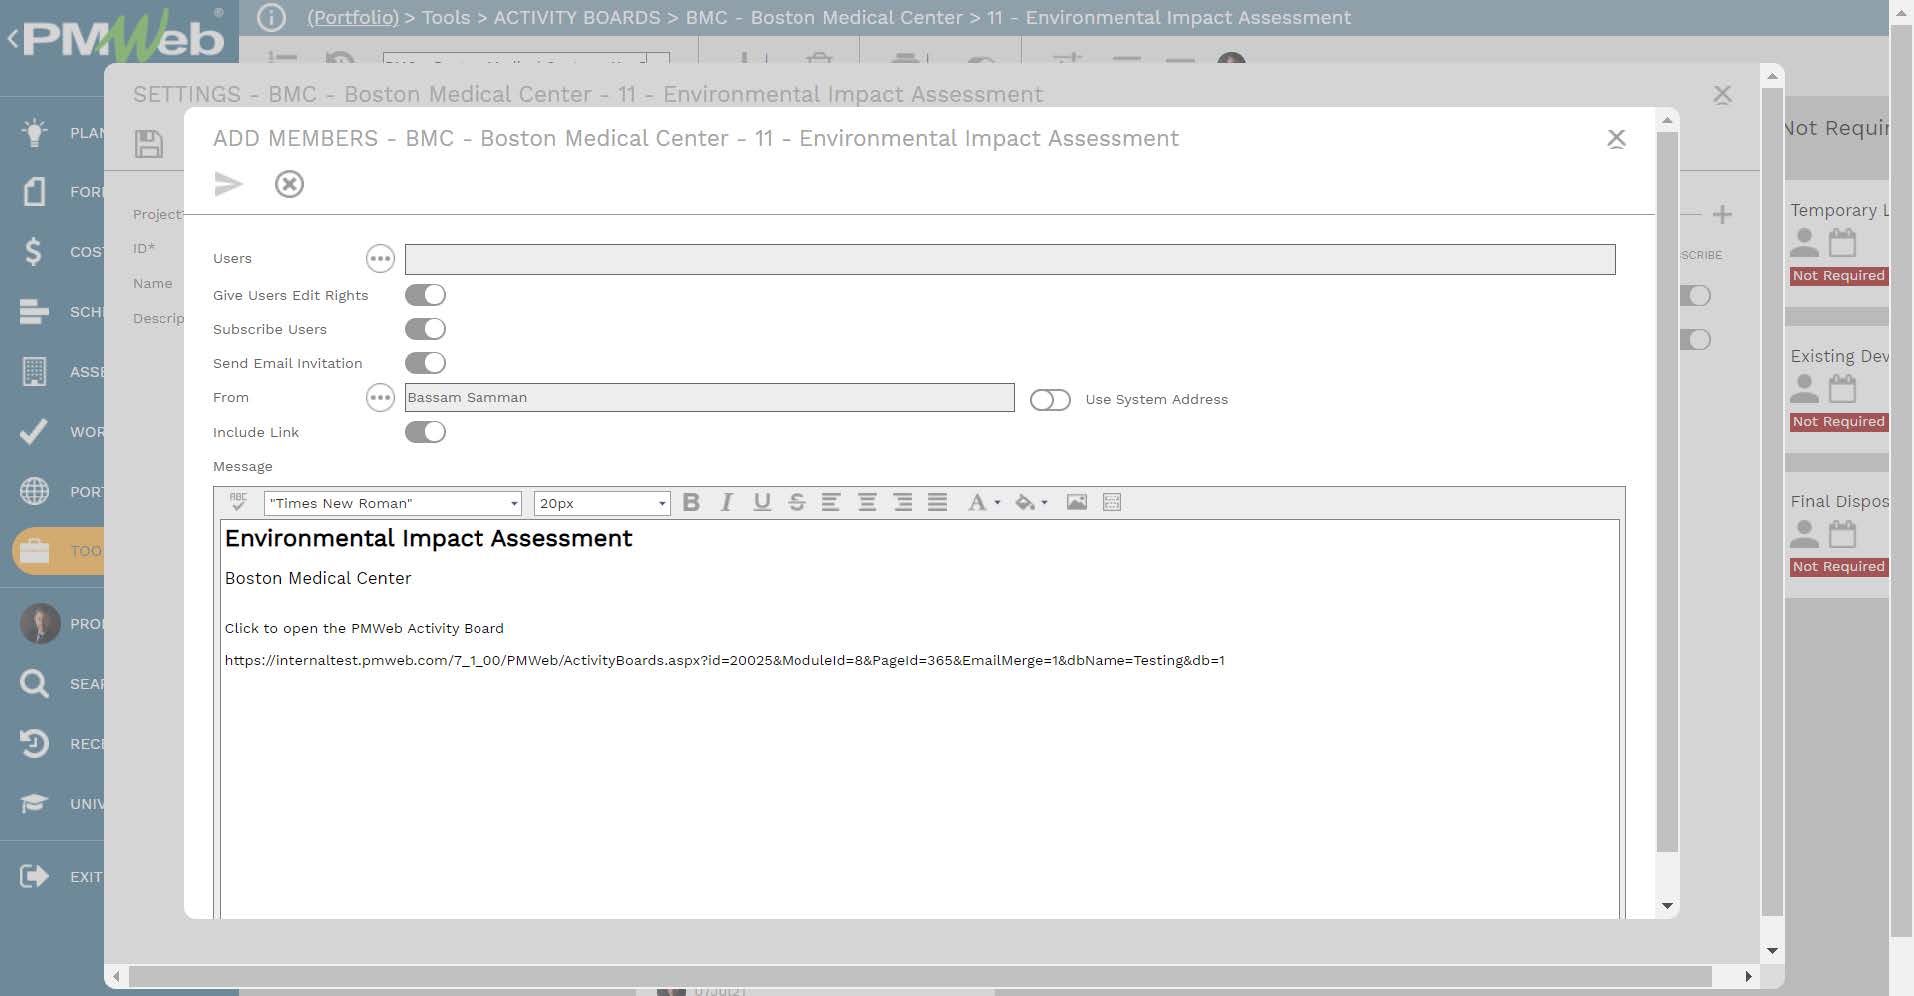
Task: Click activity board URL in message
Action: (x=724, y=660)
